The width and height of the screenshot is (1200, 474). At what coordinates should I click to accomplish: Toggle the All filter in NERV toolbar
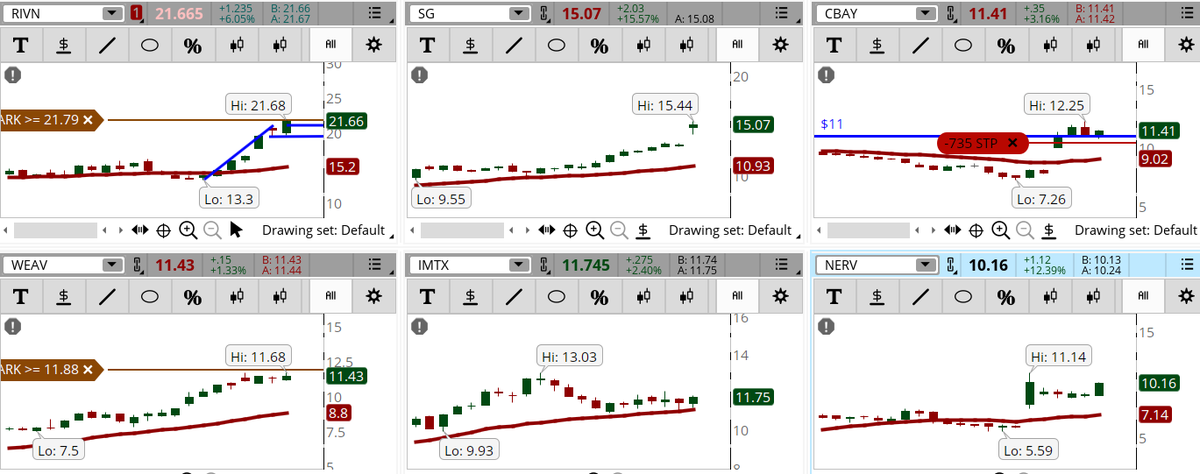(1144, 297)
